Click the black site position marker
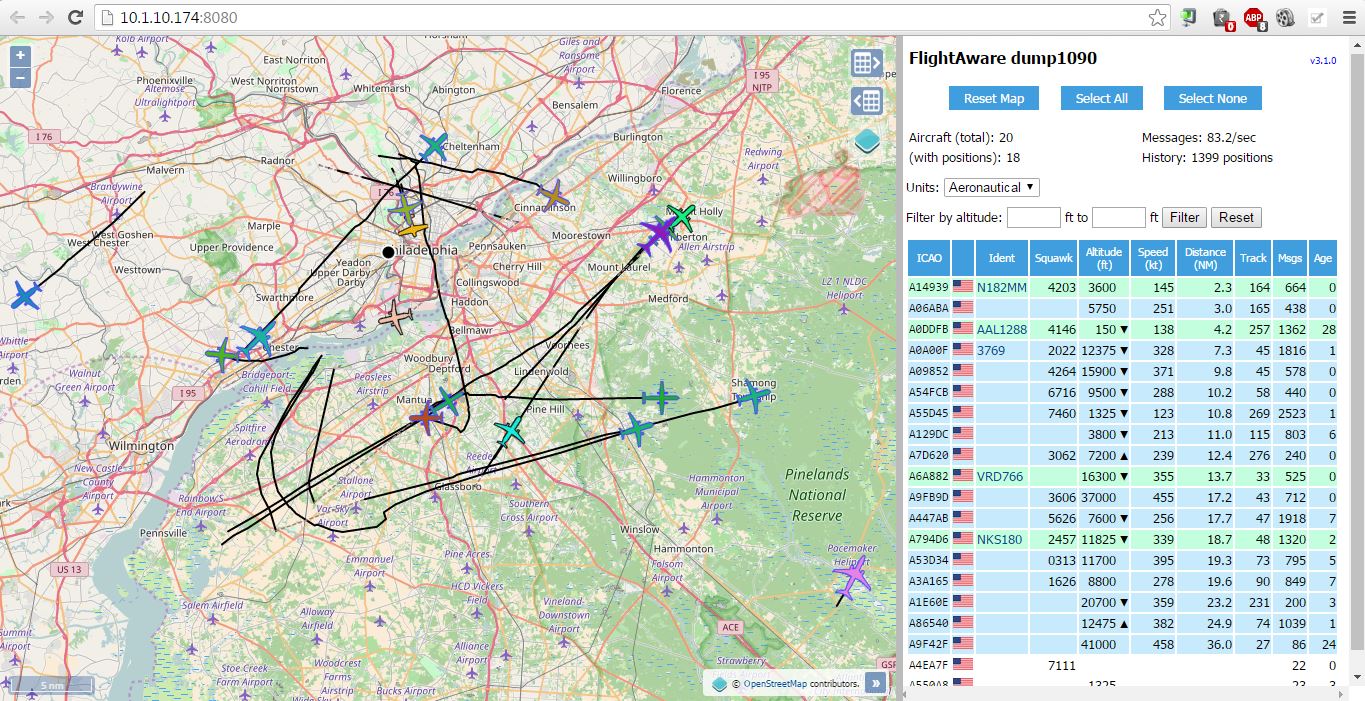This screenshot has width=1365, height=701. tap(388, 252)
